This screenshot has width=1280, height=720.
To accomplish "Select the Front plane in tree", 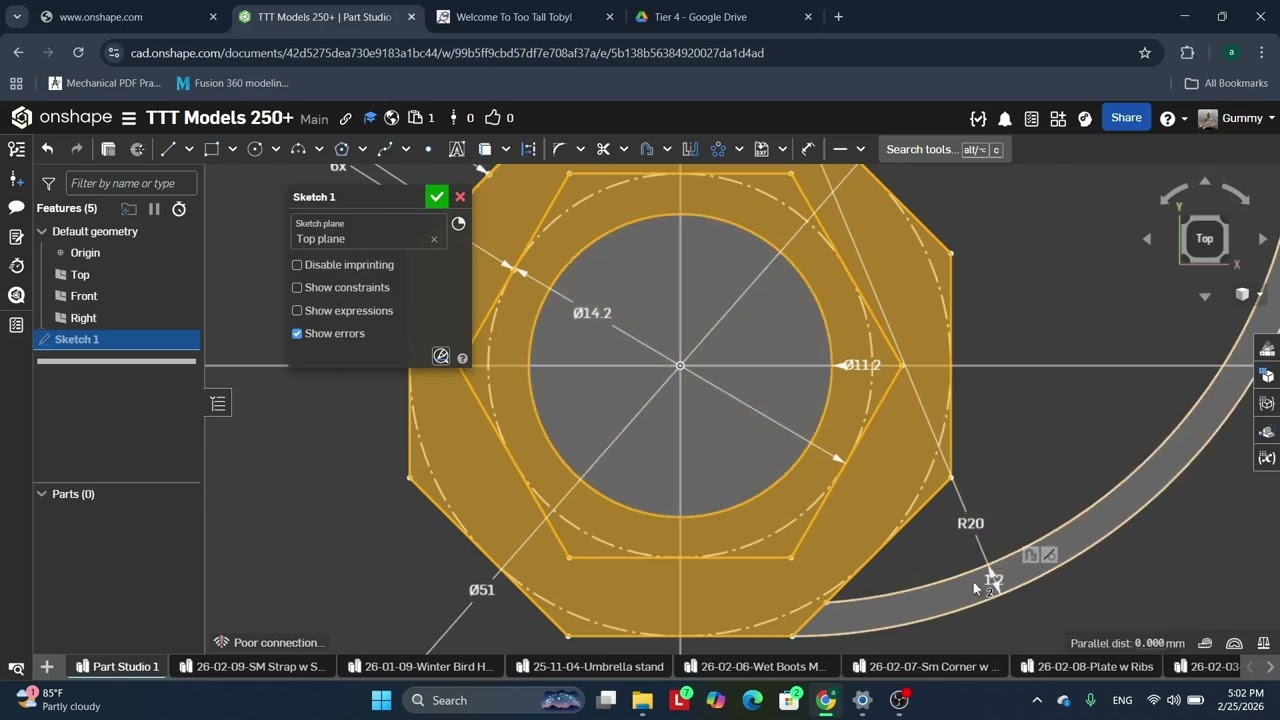I will 84,296.
